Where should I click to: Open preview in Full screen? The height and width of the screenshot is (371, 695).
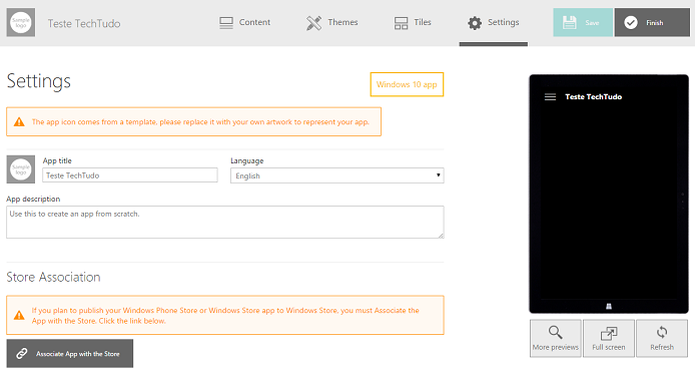pos(609,338)
